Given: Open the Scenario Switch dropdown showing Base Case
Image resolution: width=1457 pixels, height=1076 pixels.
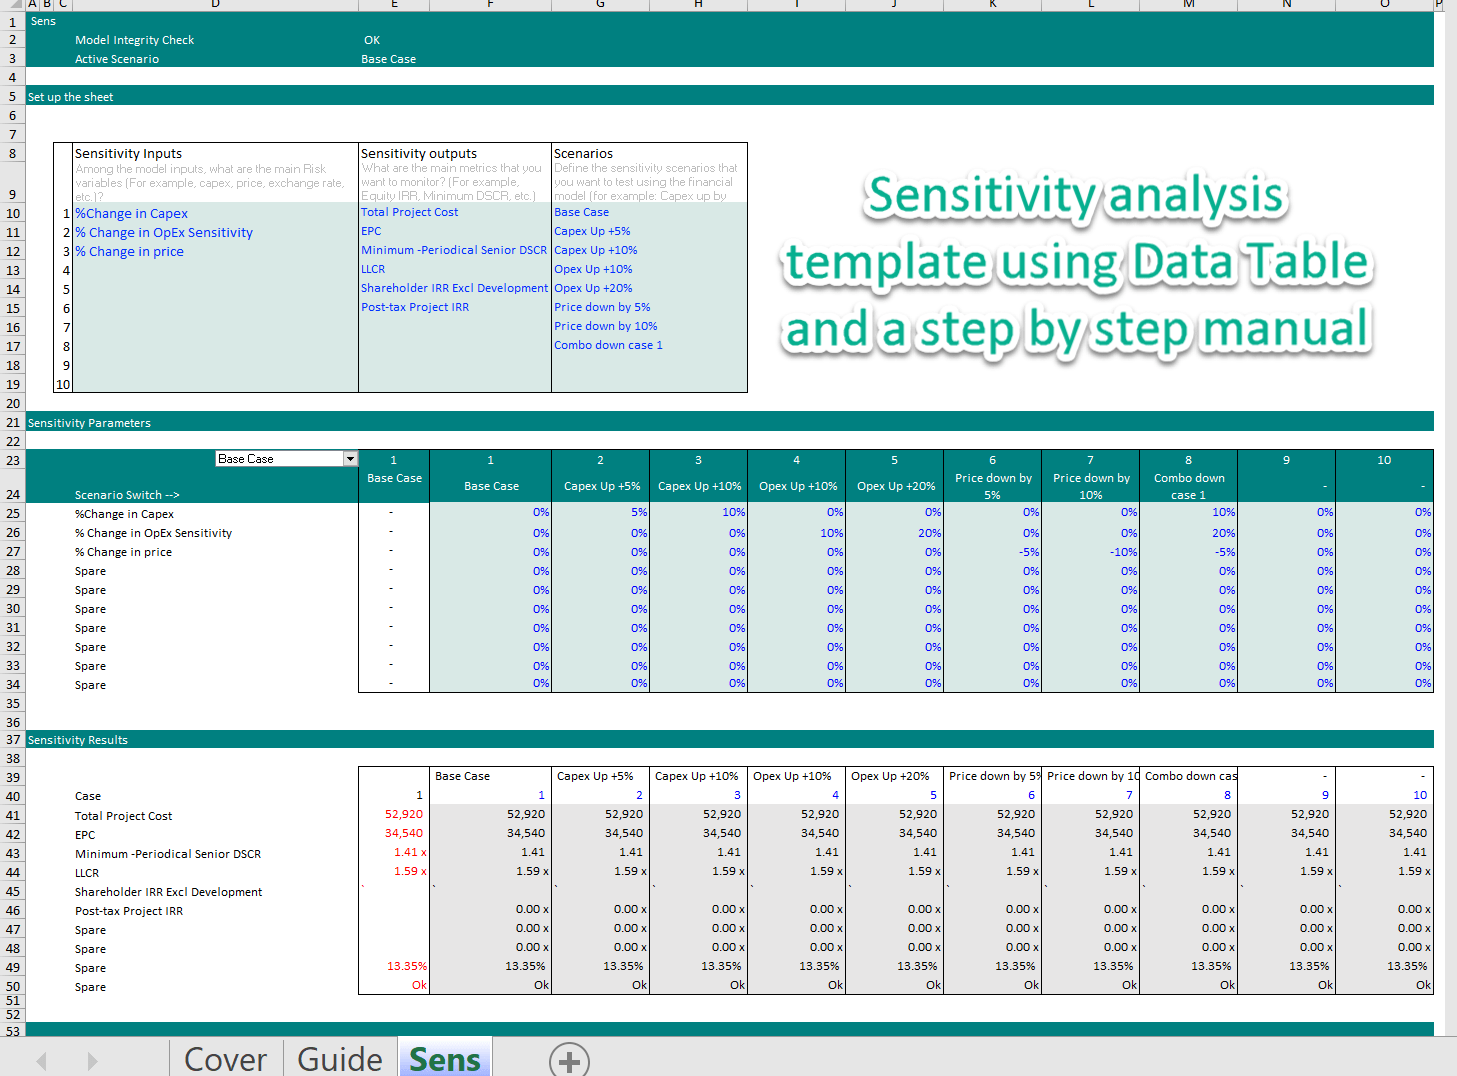Looking at the screenshot, I should (350, 458).
